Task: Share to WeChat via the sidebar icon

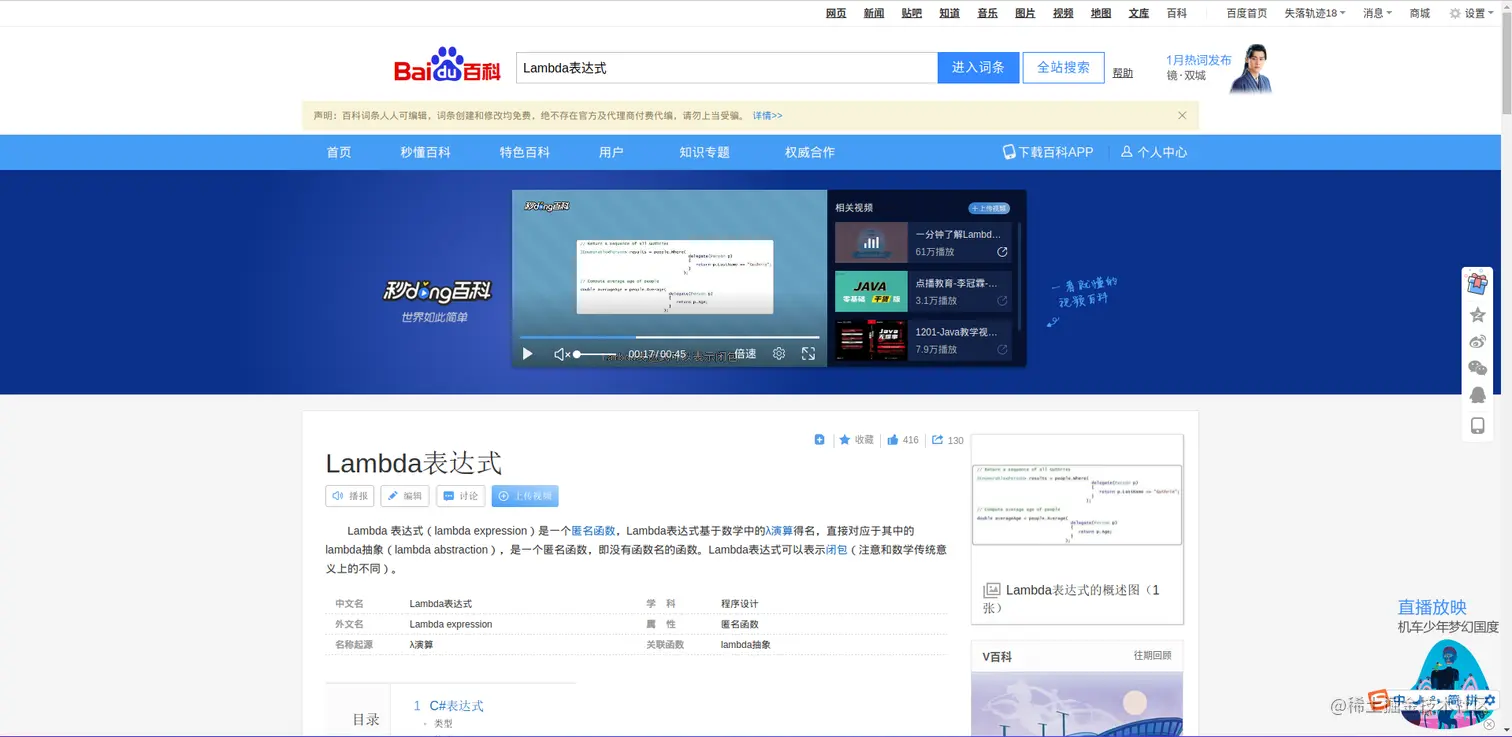Action: point(1477,368)
